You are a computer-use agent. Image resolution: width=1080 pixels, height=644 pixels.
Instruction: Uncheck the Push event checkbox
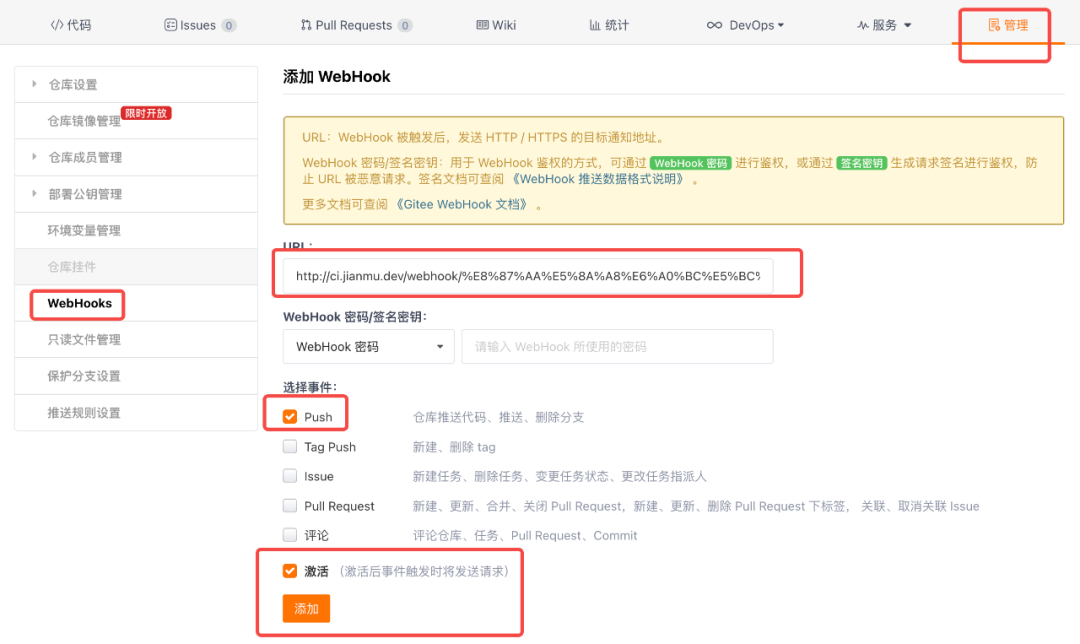290,417
